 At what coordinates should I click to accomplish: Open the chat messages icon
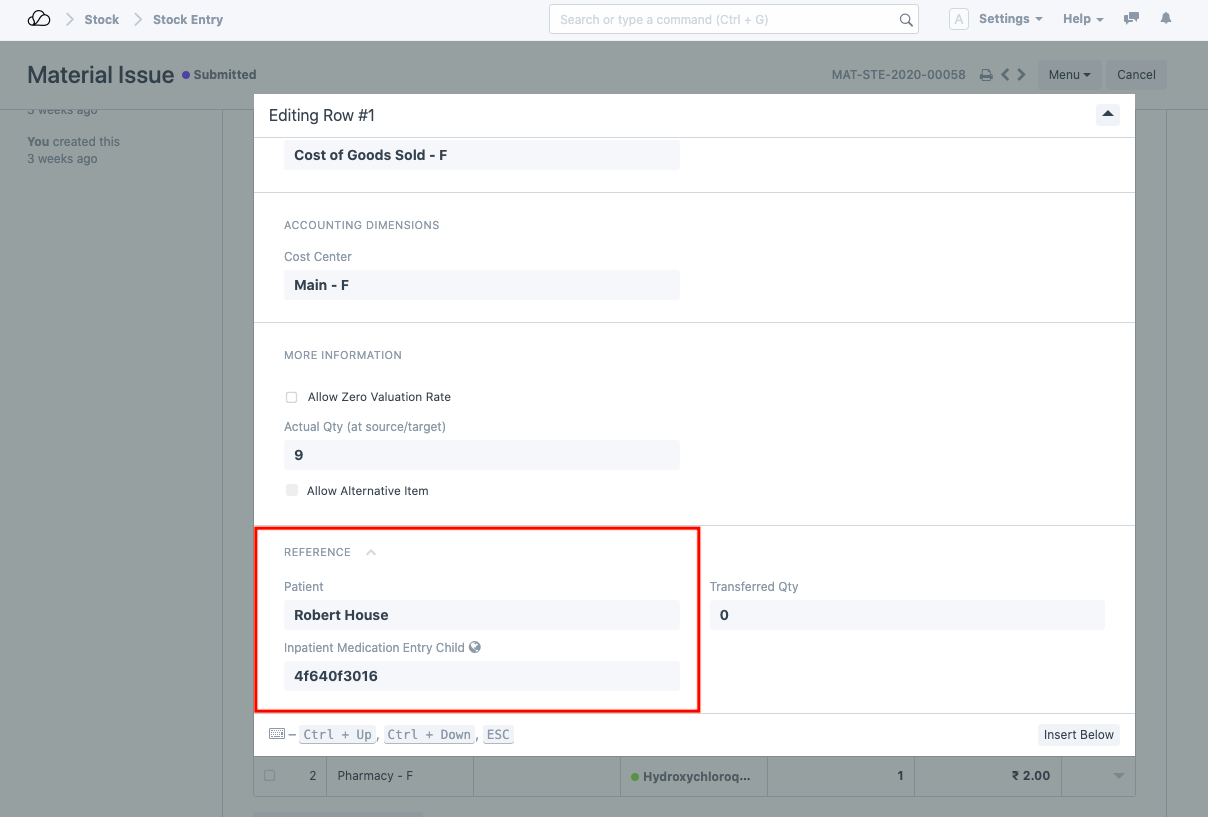(1131, 19)
